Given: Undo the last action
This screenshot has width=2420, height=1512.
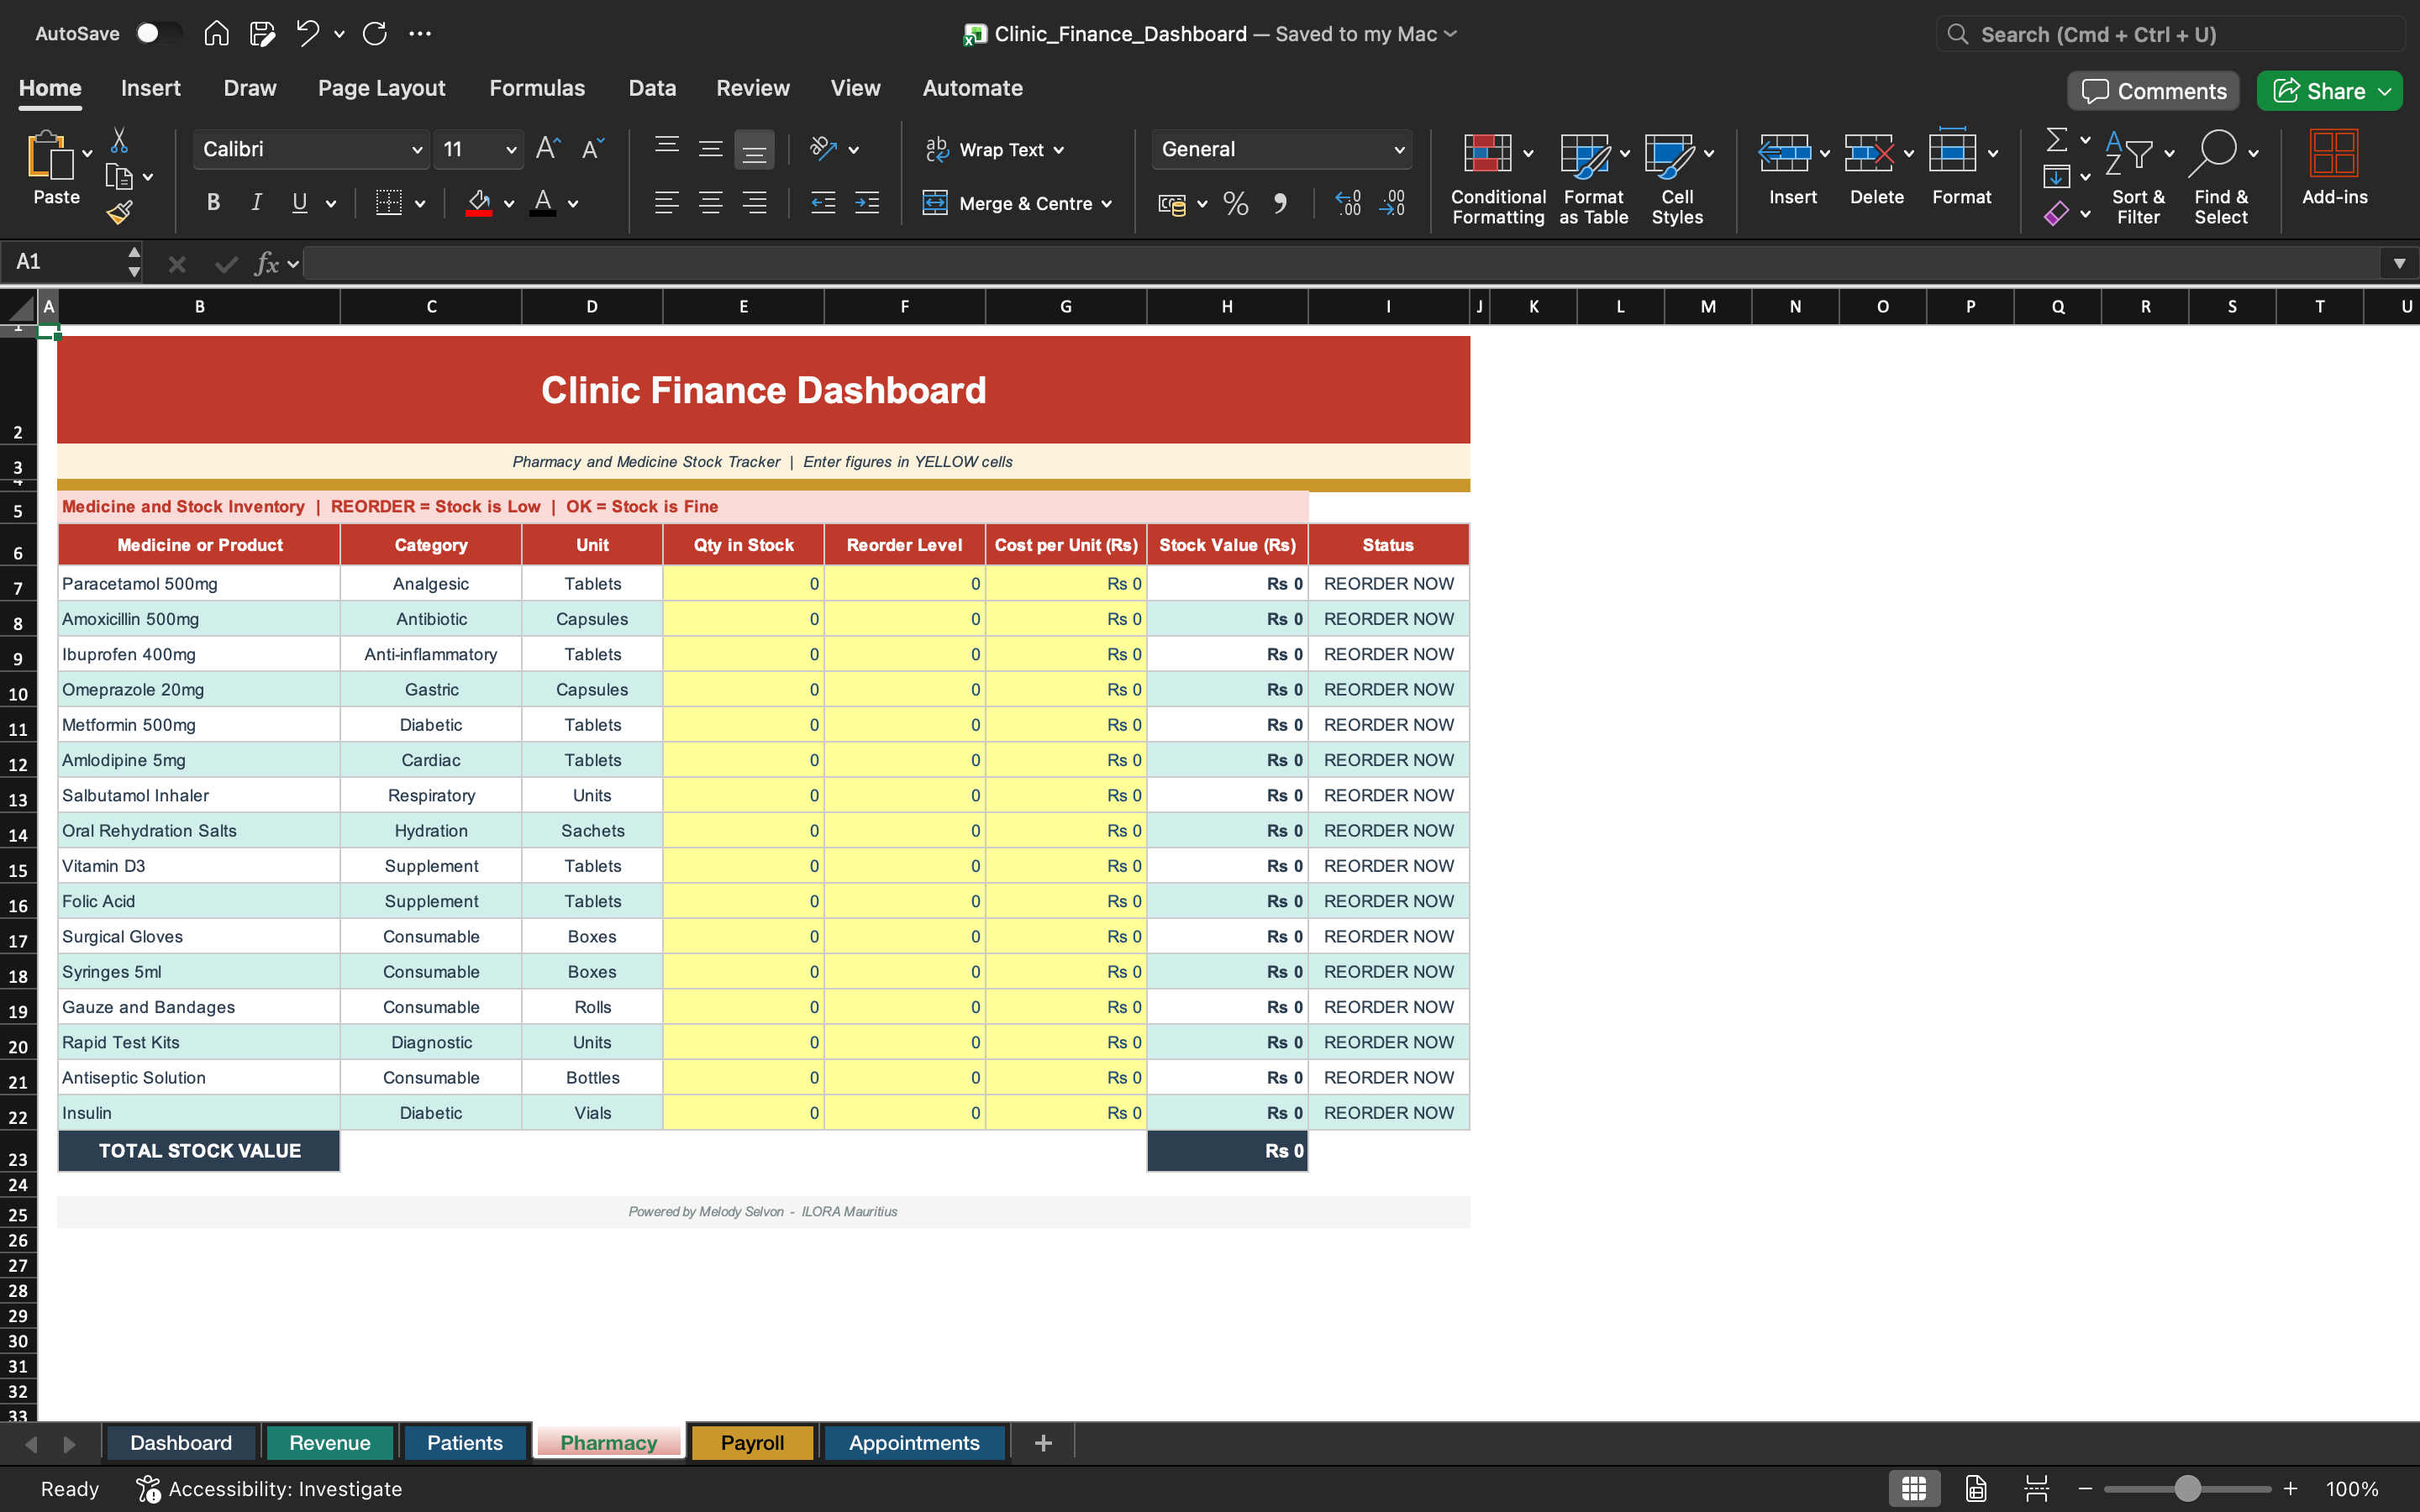Looking at the screenshot, I should [x=308, y=33].
